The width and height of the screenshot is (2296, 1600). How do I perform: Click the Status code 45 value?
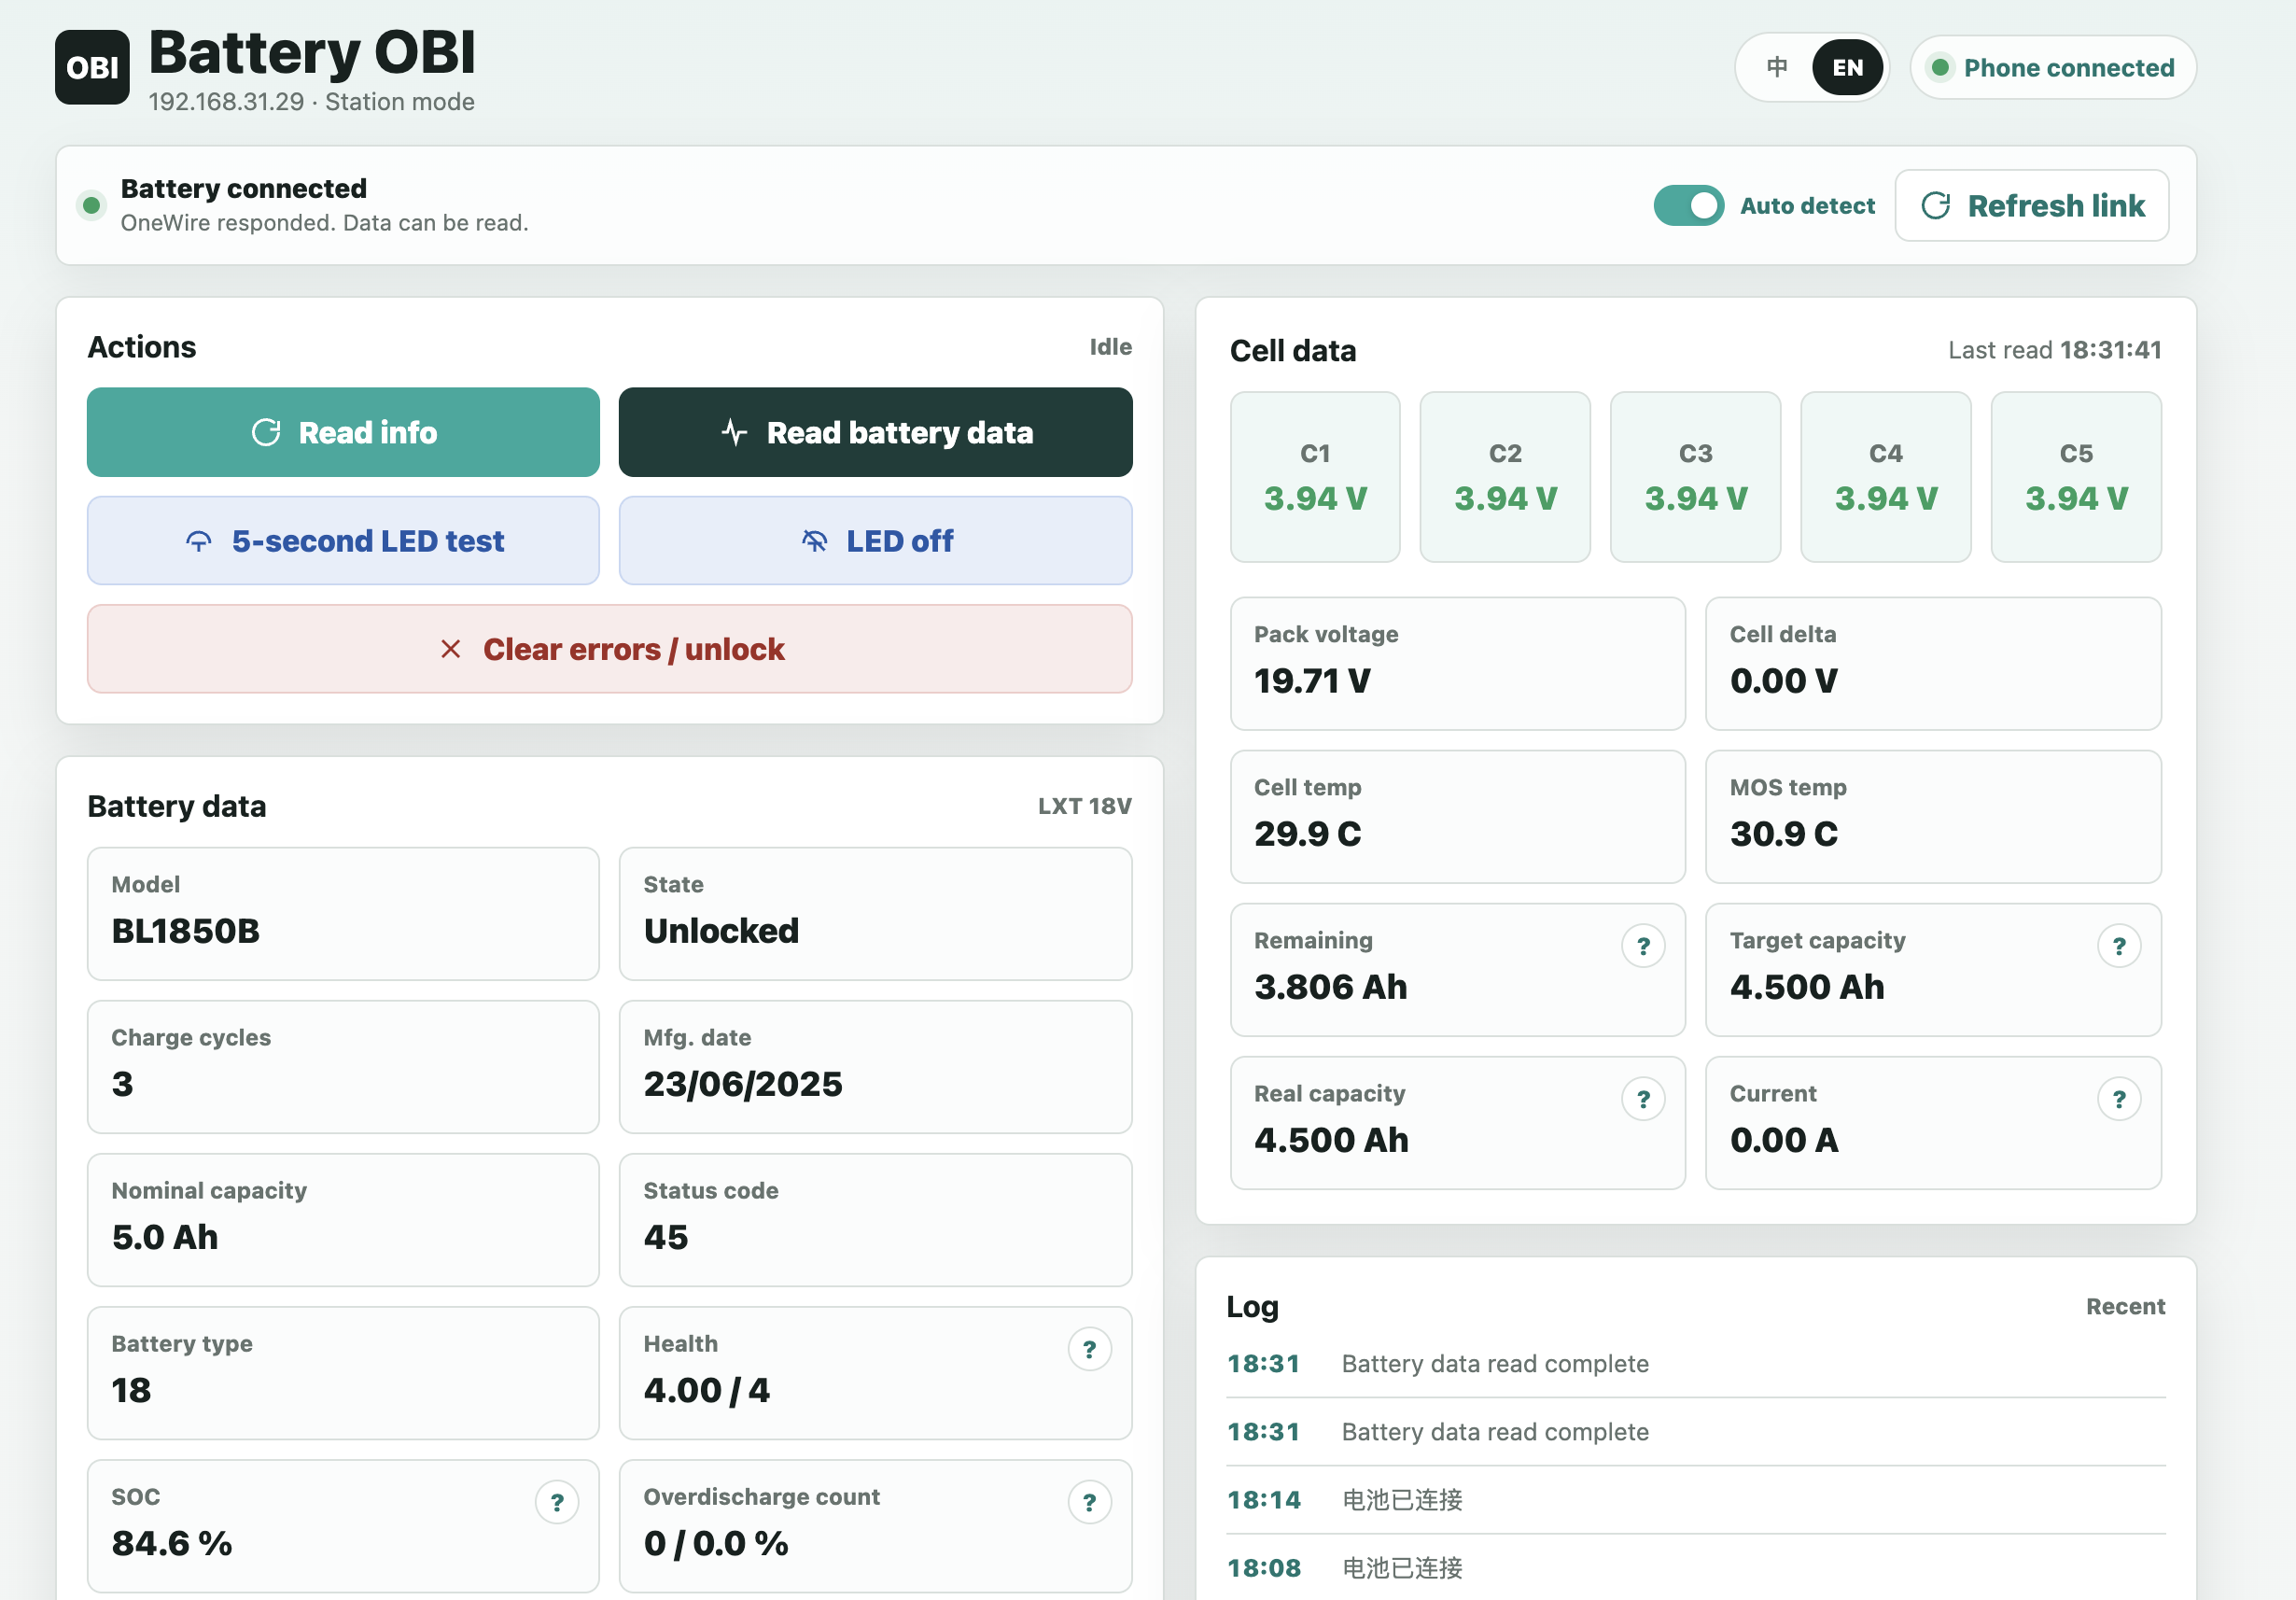click(666, 1237)
